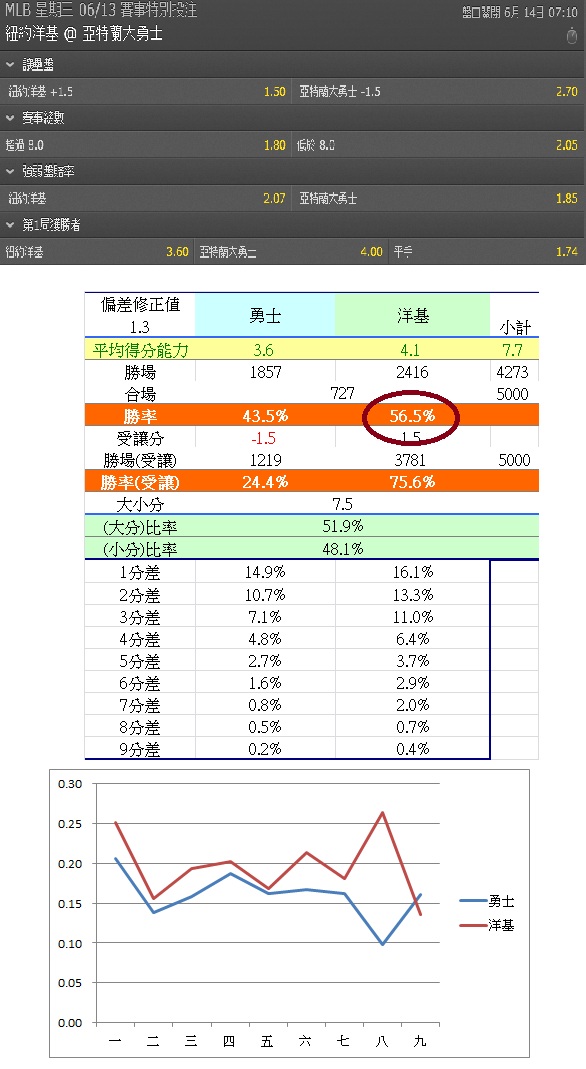Image resolution: width=586 pixels, height=1069 pixels.
Task: Click the 48.1% under ratio cell
Action: [x=342, y=548]
